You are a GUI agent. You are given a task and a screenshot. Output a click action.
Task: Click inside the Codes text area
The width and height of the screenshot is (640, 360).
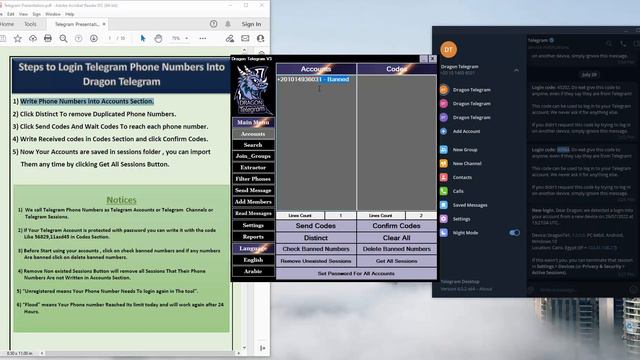pos(396,142)
